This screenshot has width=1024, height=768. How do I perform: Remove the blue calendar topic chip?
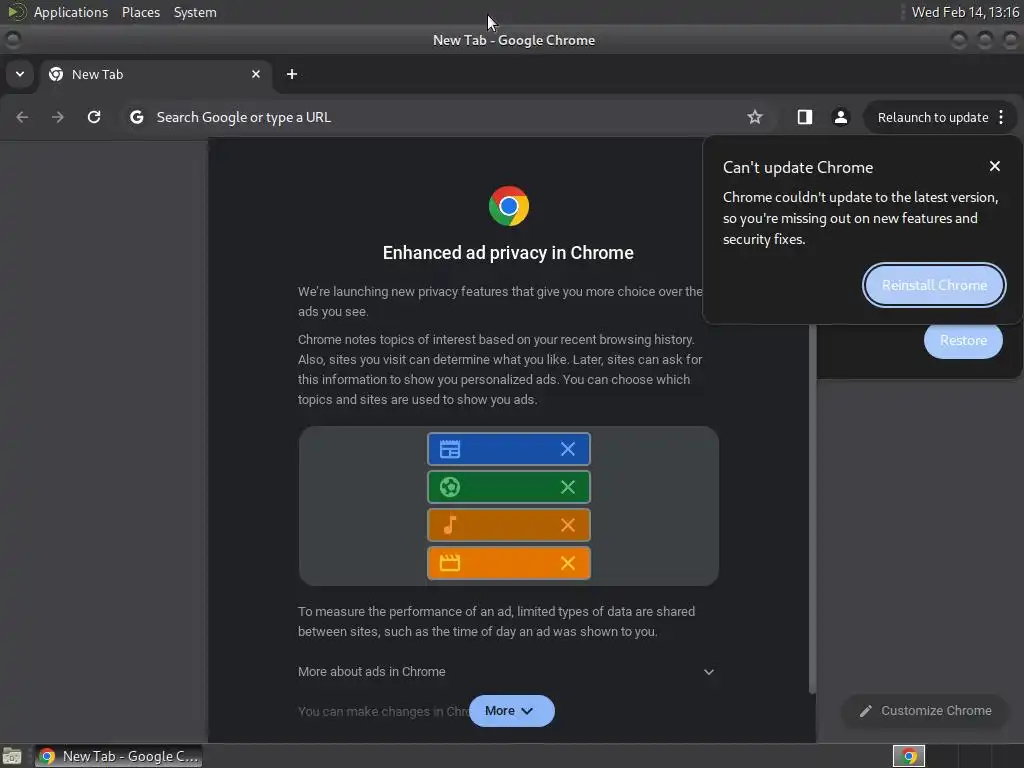click(568, 449)
